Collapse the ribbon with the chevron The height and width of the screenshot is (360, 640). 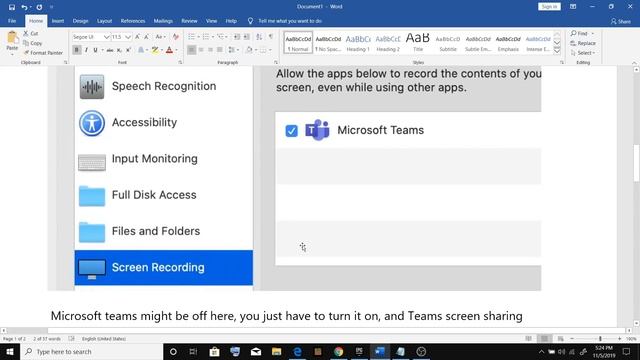point(634,62)
